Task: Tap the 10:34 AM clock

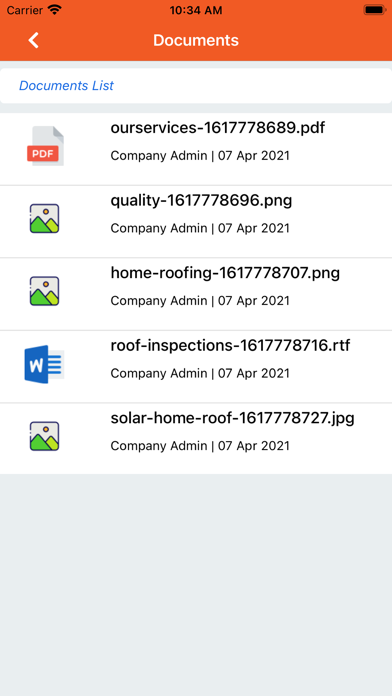Action: [x=196, y=10]
